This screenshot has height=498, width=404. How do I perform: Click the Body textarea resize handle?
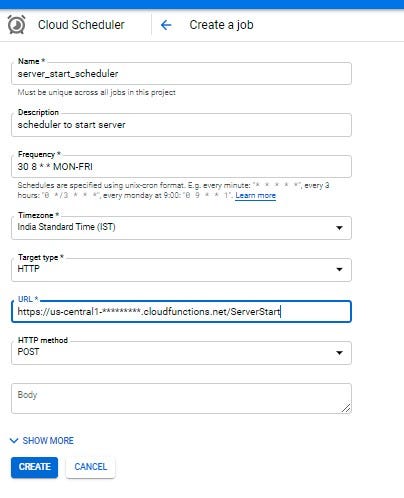click(346, 408)
